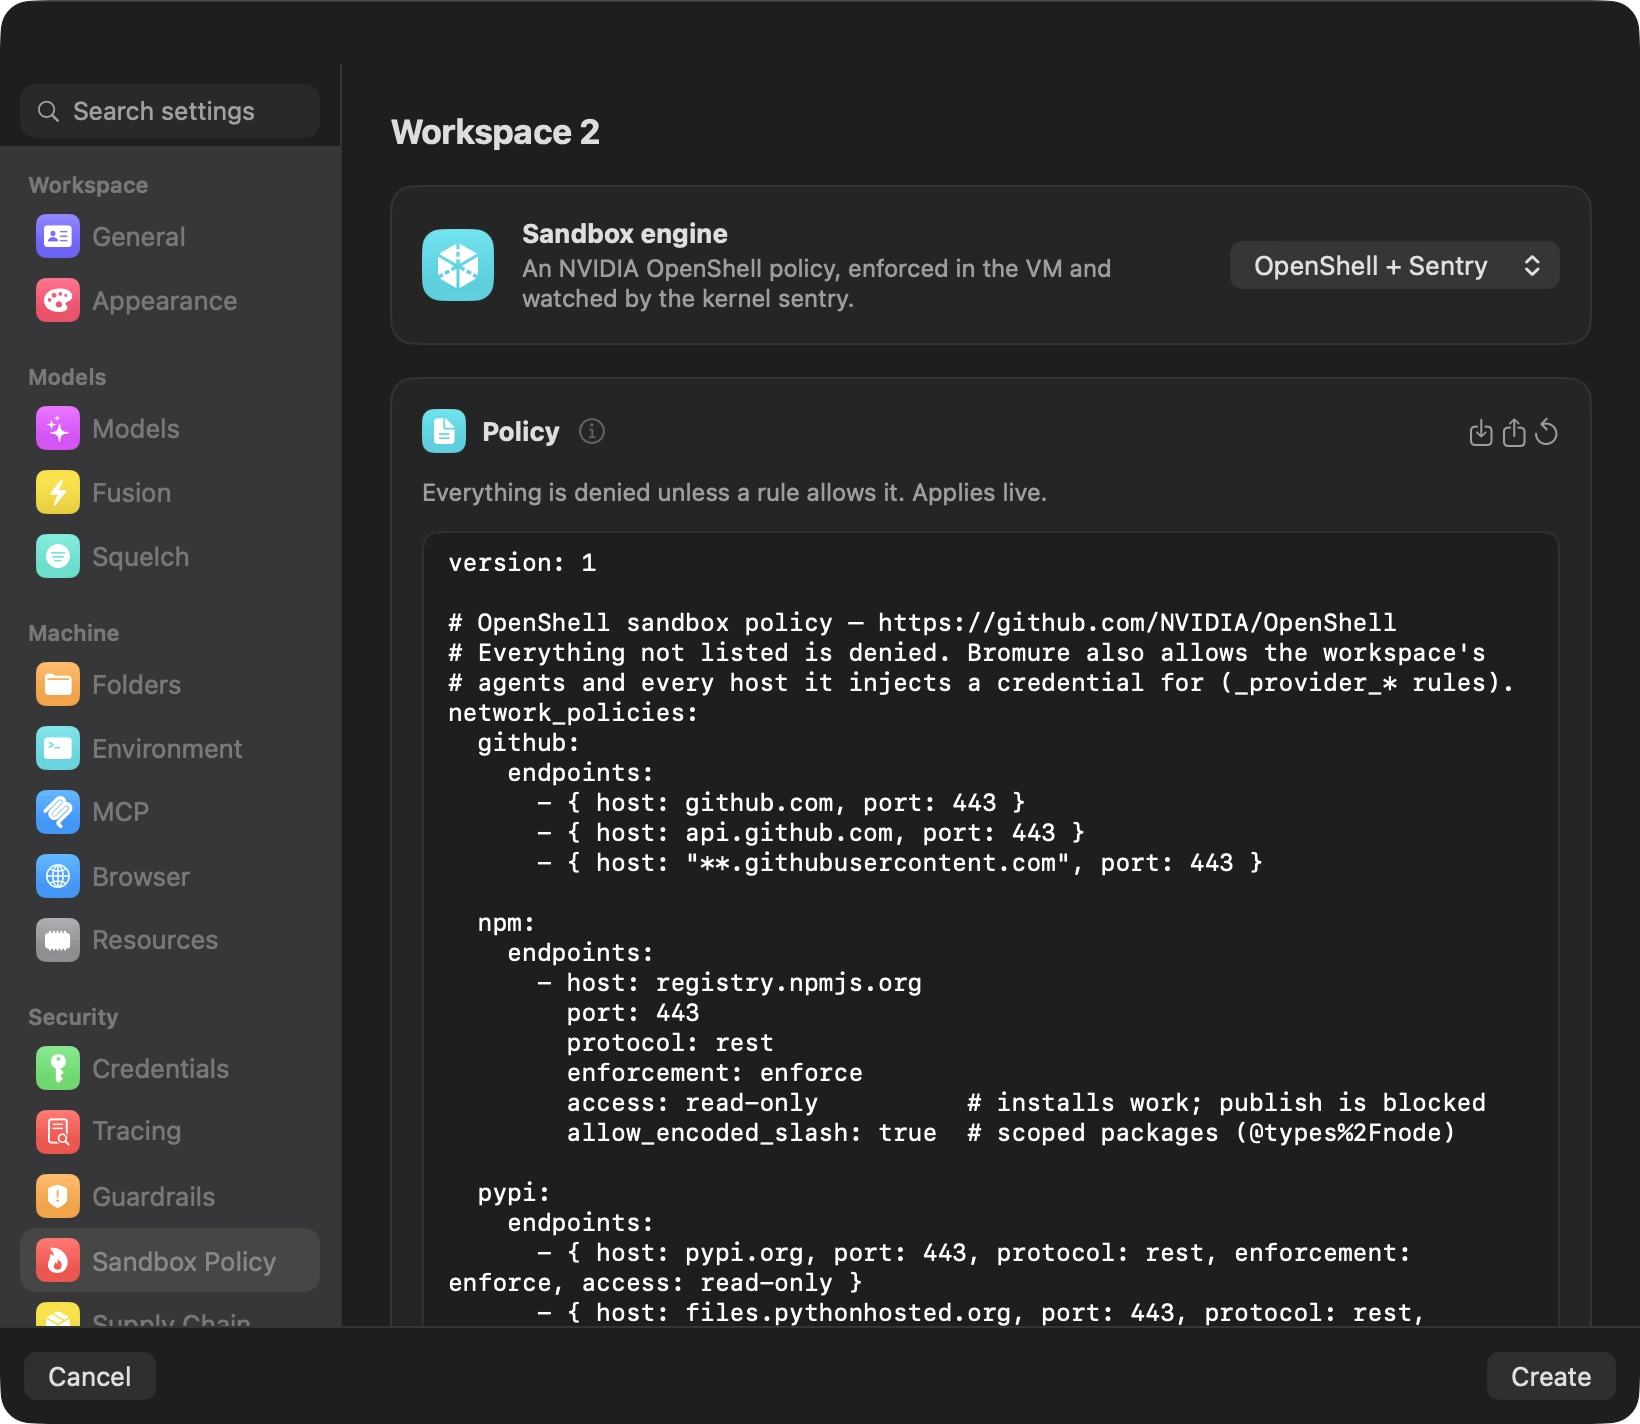This screenshot has width=1640, height=1424.
Task: Cancel the workspace dialog
Action: pyautogui.click(x=90, y=1377)
